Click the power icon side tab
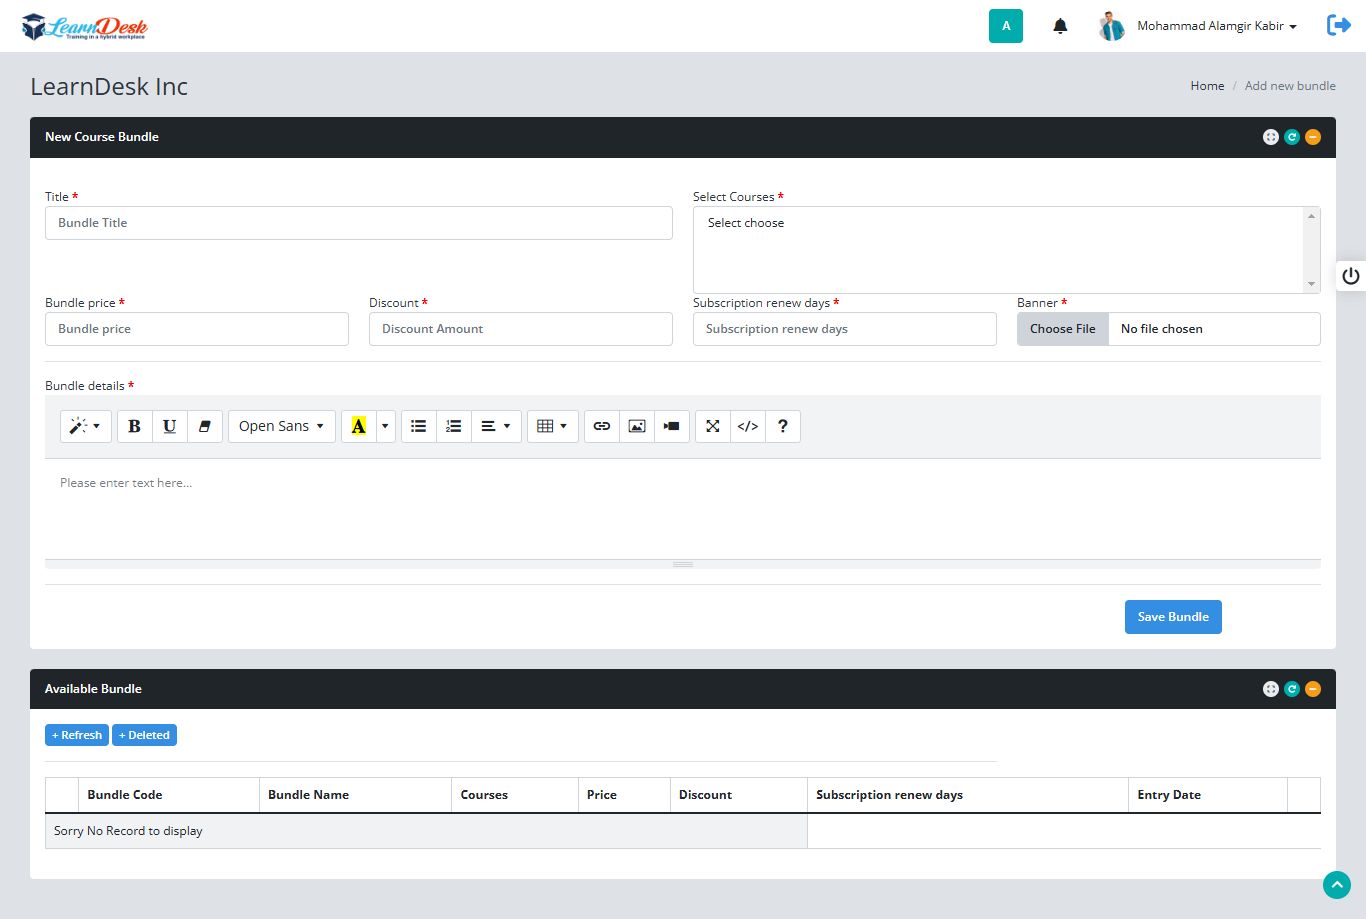The width and height of the screenshot is (1366, 919). pos(1351,276)
